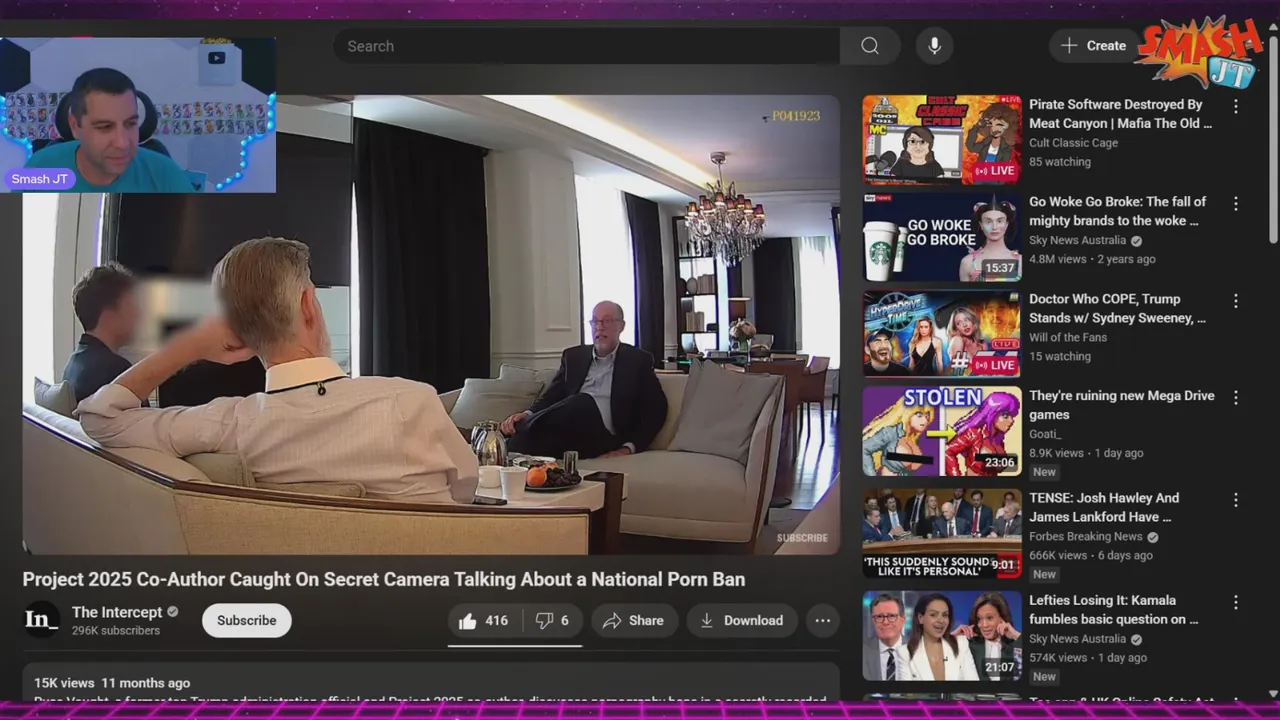Open Lefties Losing It video thumbnail

(942, 636)
